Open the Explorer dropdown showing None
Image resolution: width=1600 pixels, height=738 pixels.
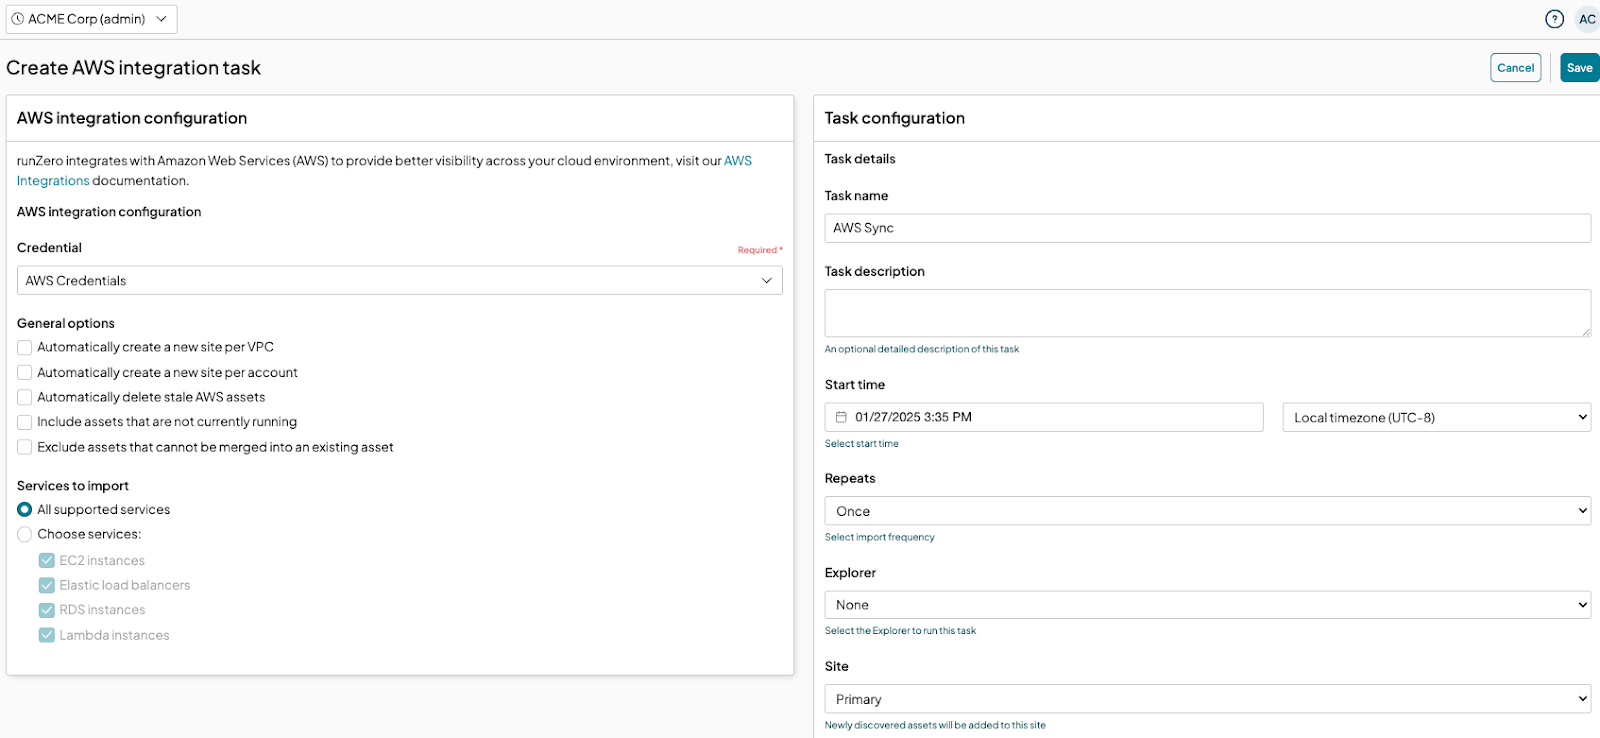coord(1208,605)
